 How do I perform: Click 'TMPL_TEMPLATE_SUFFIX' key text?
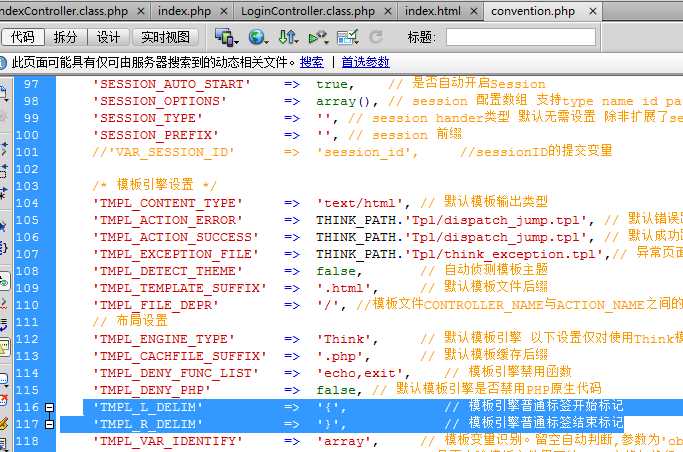(179, 288)
